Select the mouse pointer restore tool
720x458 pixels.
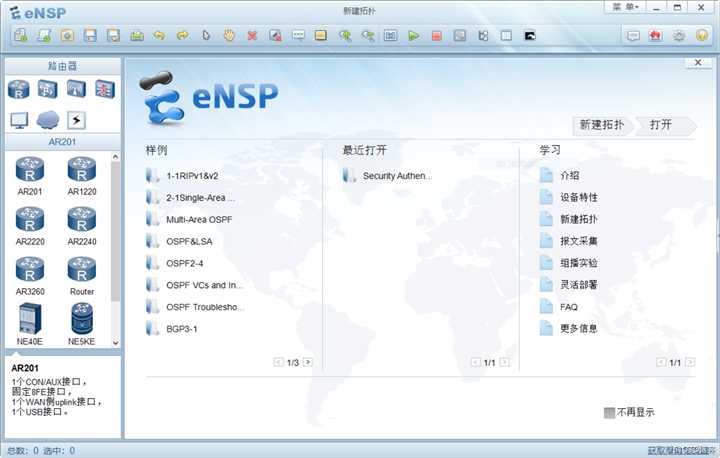click(206, 35)
